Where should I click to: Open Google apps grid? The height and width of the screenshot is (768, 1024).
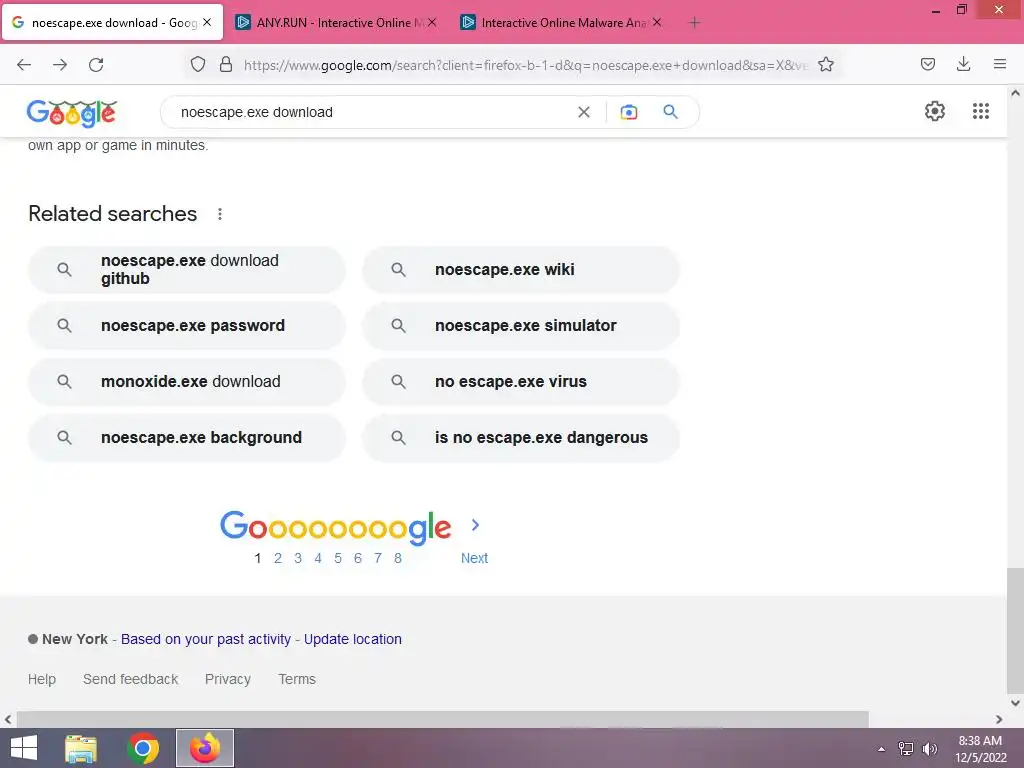pyautogui.click(x=980, y=111)
